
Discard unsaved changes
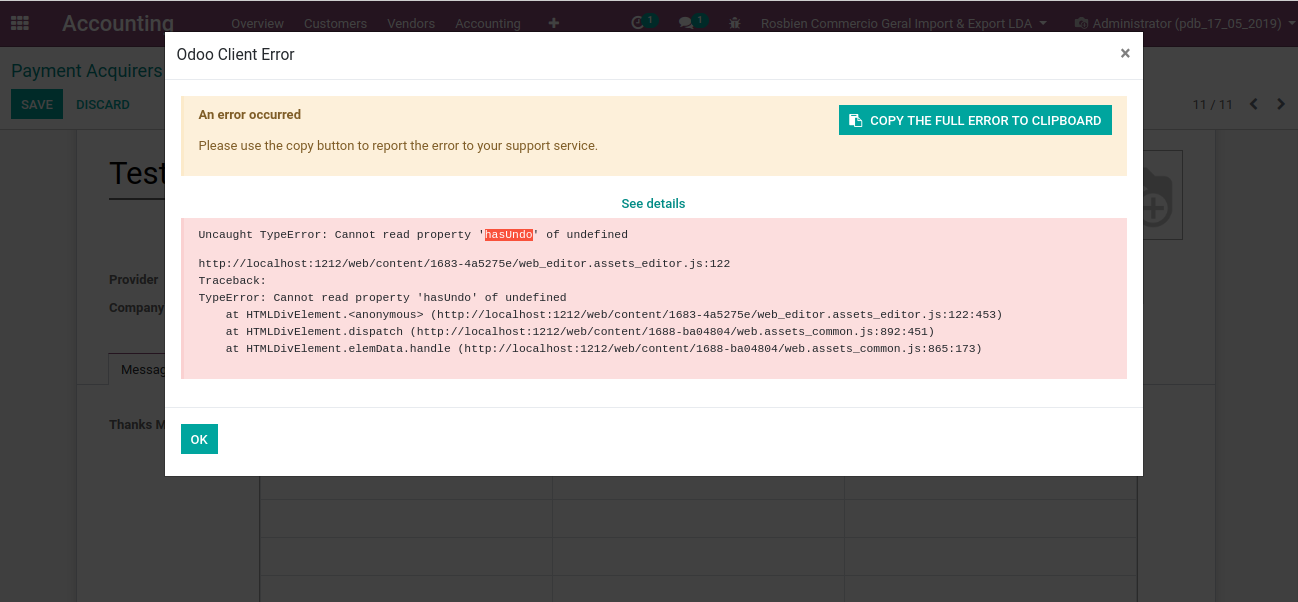pyautogui.click(x=102, y=103)
